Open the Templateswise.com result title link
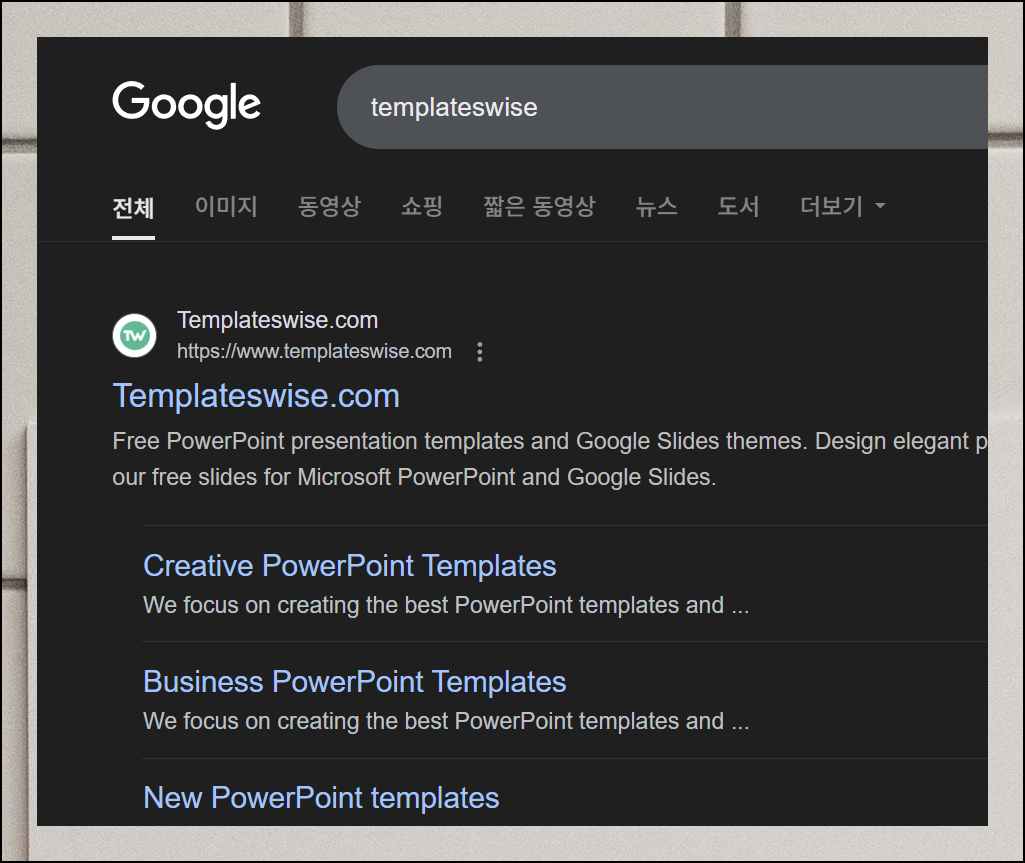The width and height of the screenshot is (1025, 863). pyautogui.click(x=256, y=396)
